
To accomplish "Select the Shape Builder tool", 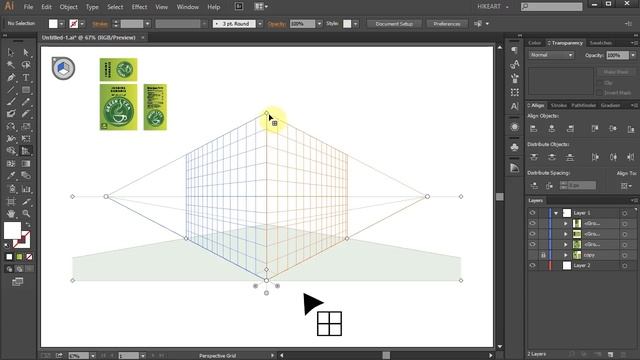I will (11, 151).
